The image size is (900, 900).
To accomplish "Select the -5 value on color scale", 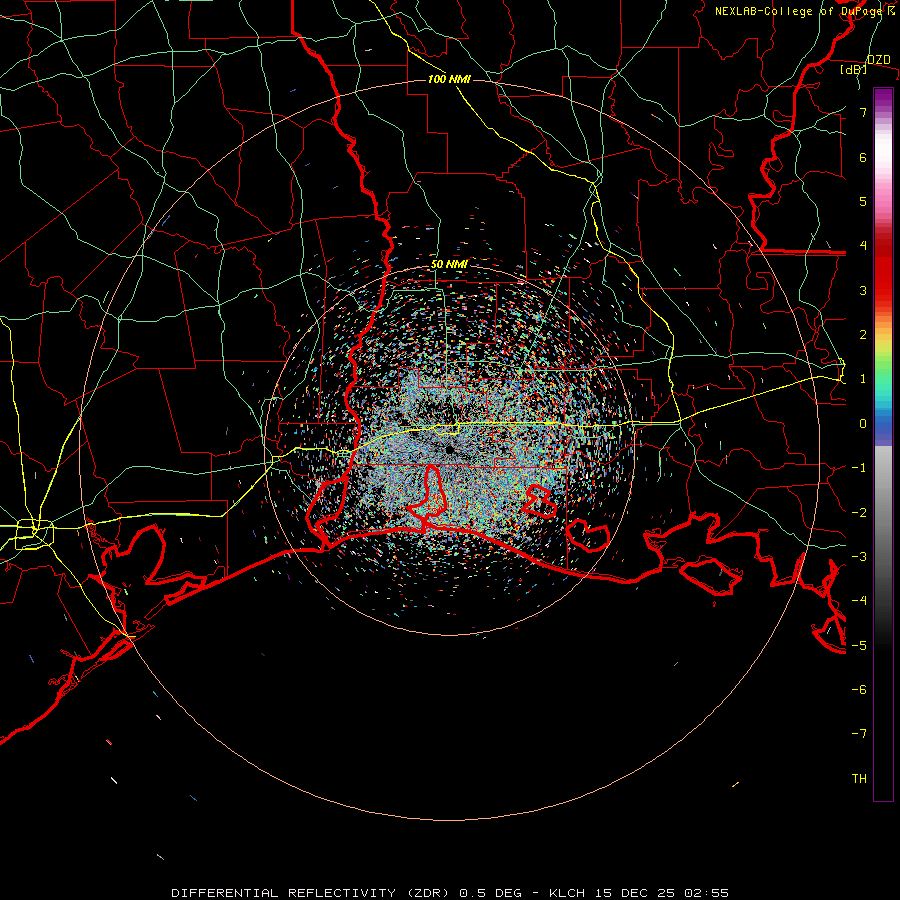I will click(859, 646).
